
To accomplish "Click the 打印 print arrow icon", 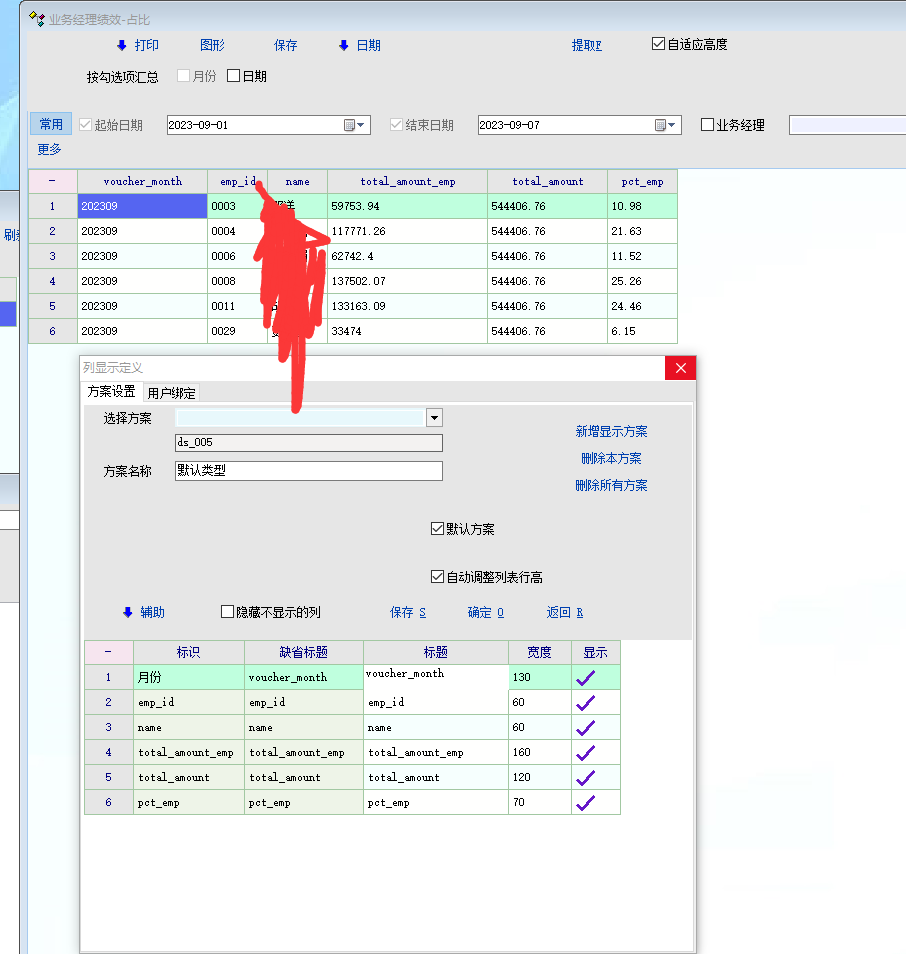I will click(122, 45).
